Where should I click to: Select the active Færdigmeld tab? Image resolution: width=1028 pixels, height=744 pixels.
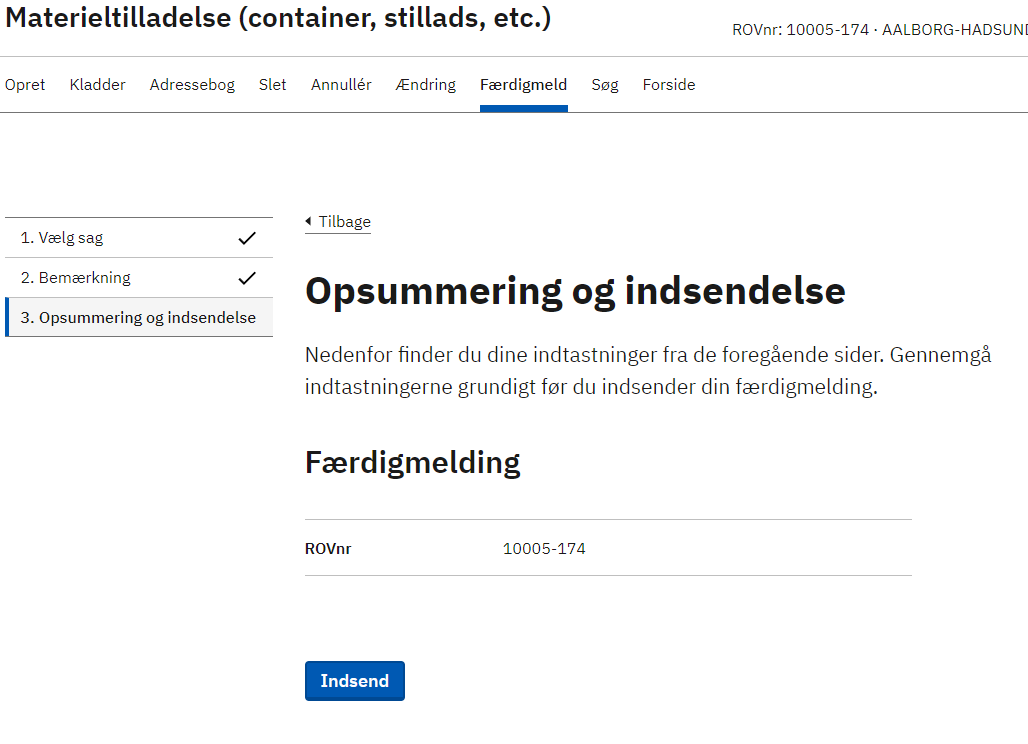point(523,85)
